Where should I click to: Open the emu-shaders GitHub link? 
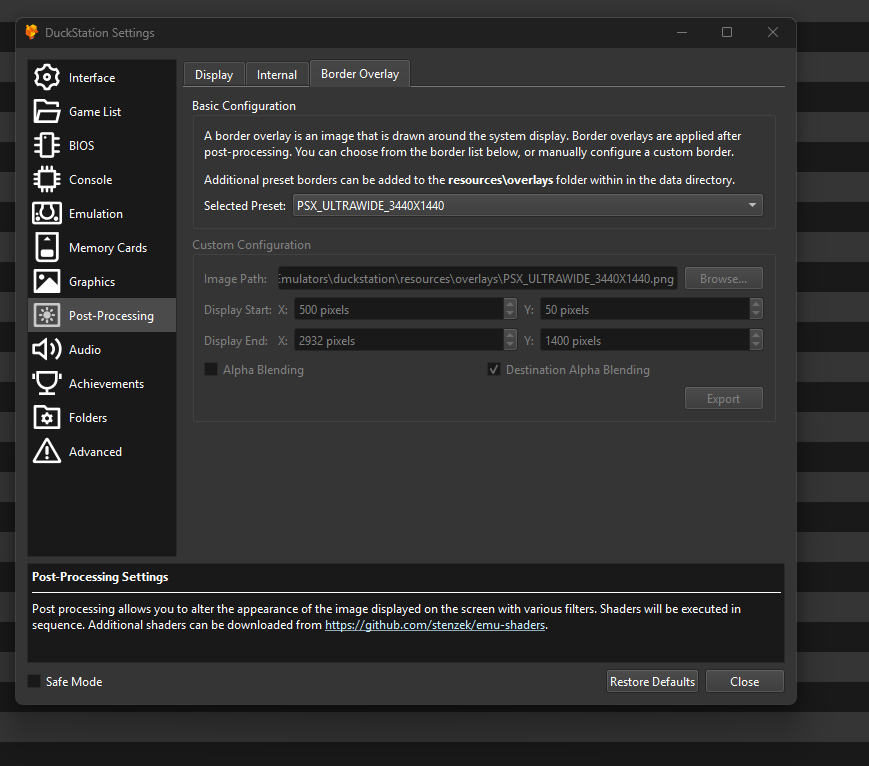coord(435,625)
